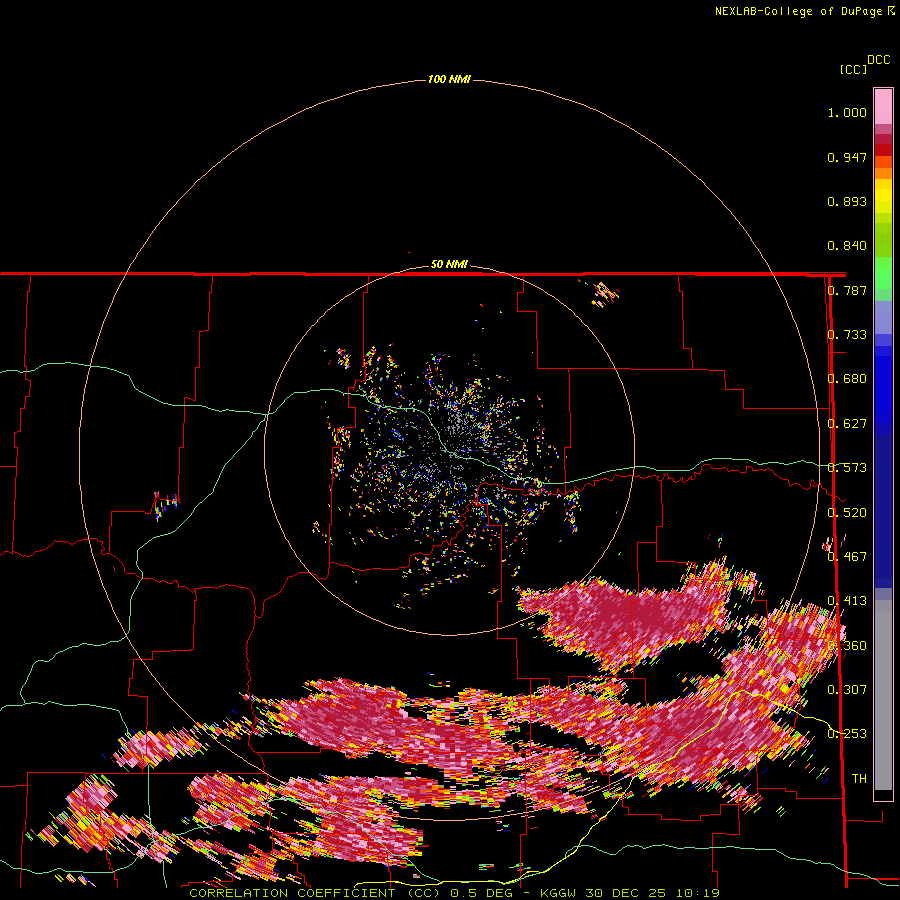The height and width of the screenshot is (900, 900).
Task: Click the 0.467 legend value
Action: [x=847, y=557]
